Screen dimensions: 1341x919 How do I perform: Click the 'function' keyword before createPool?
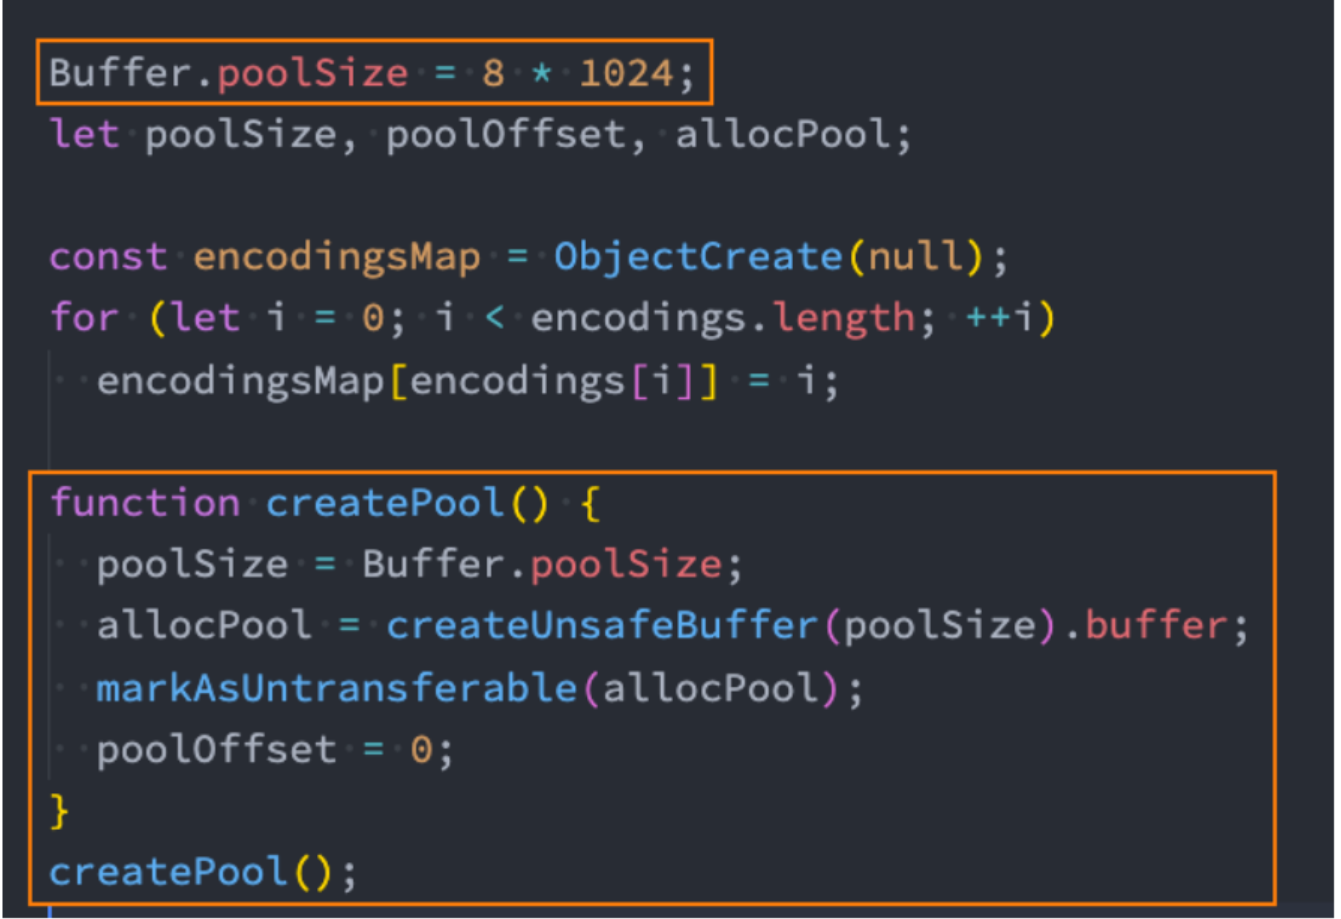click(145, 502)
